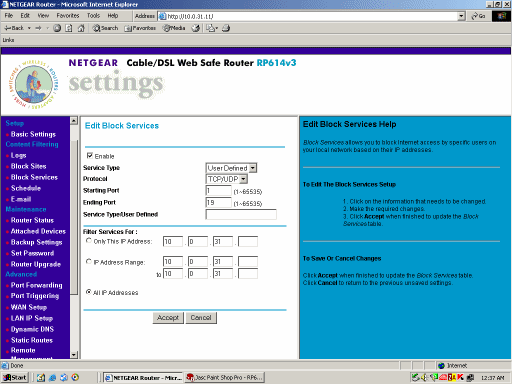
Task: Open the History icon in toolbar
Action: pyautogui.click(x=196, y=28)
